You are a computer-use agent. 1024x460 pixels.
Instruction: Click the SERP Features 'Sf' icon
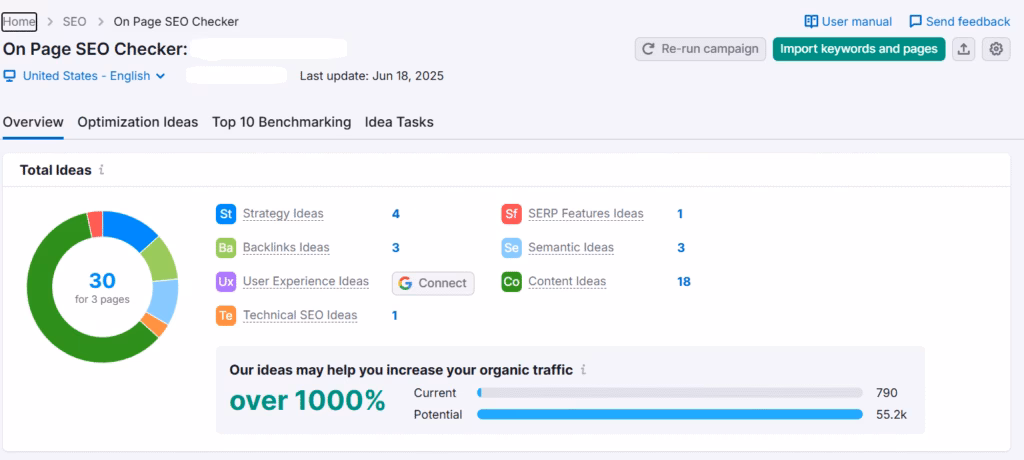(x=511, y=214)
